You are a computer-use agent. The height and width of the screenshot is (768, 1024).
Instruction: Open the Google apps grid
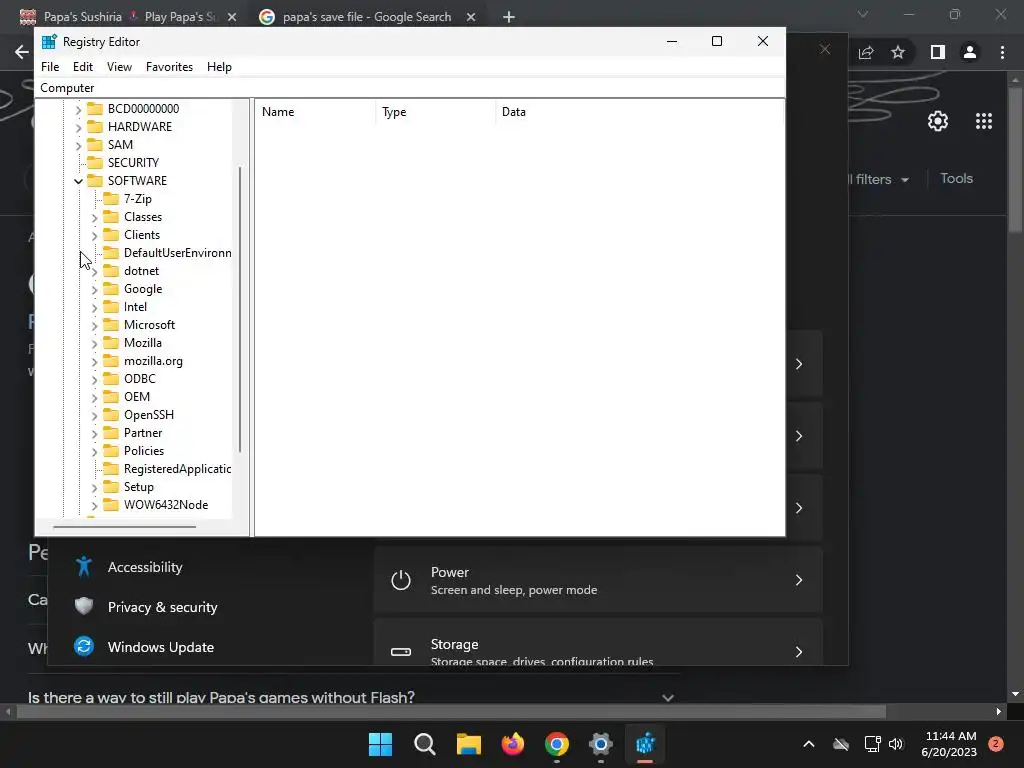984,121
